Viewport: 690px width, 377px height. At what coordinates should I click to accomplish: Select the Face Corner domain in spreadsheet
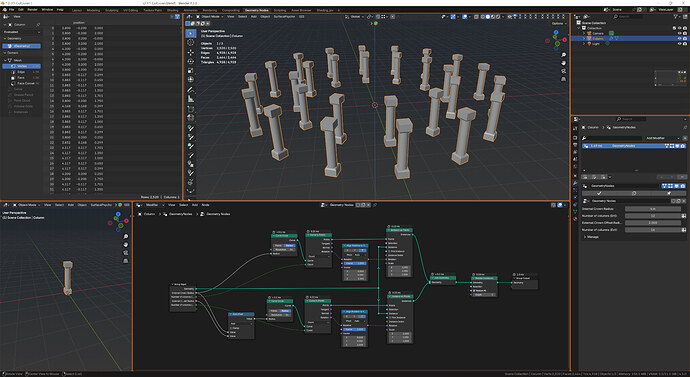(x=25, y=83)
